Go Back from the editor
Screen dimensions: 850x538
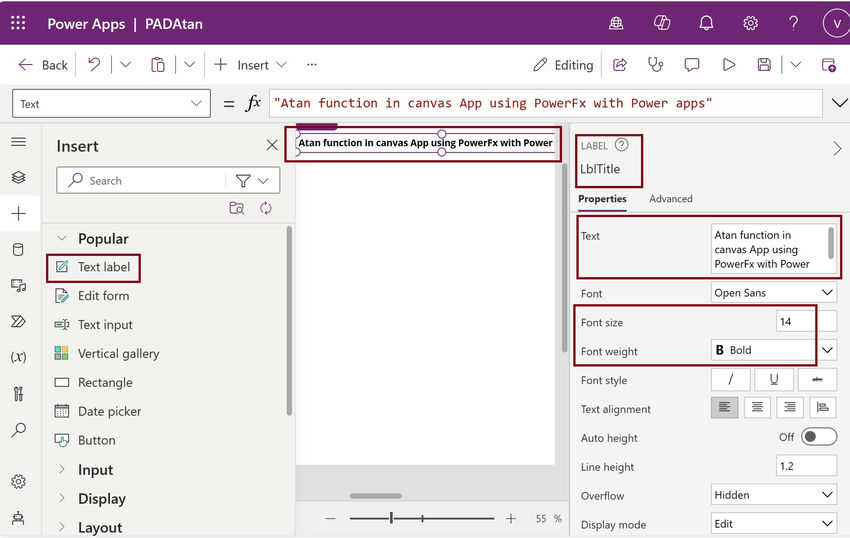coord(43,65)
